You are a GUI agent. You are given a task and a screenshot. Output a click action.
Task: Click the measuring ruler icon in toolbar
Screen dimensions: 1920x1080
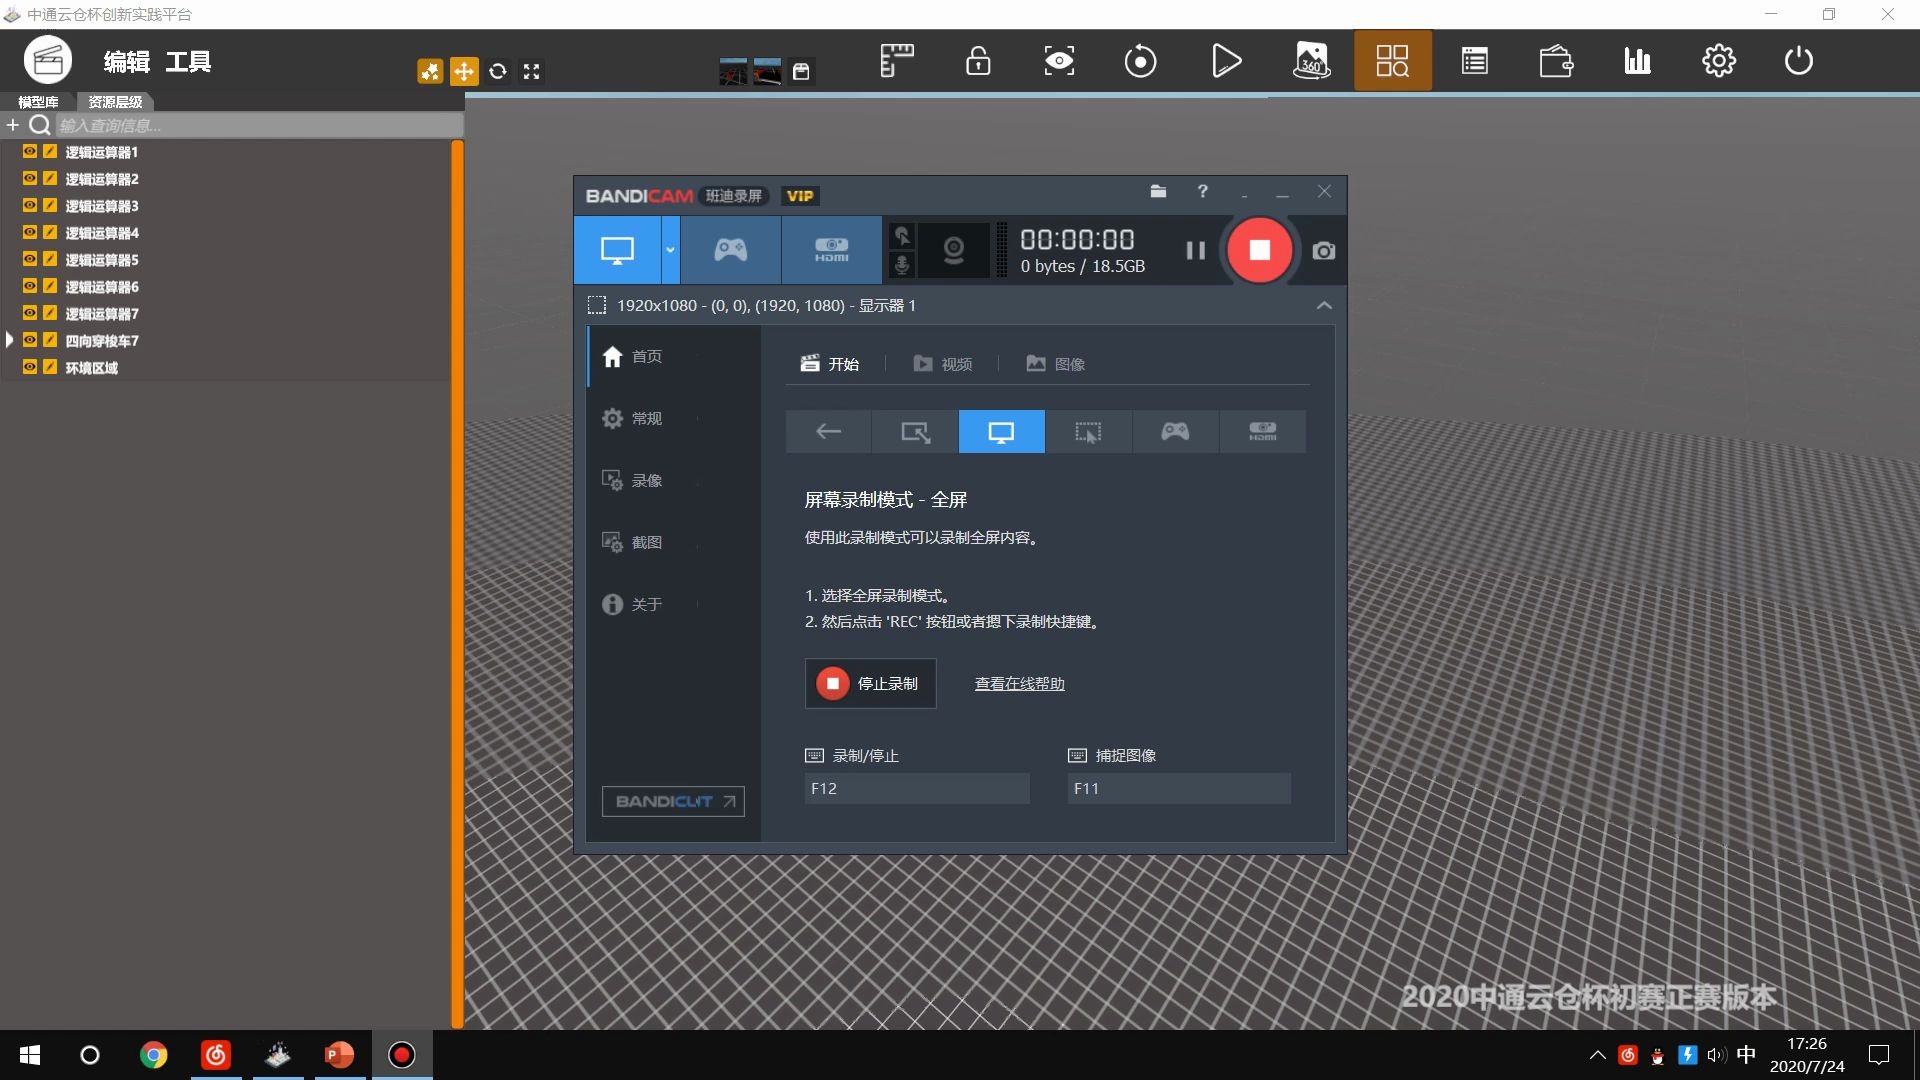click(896, 60)
